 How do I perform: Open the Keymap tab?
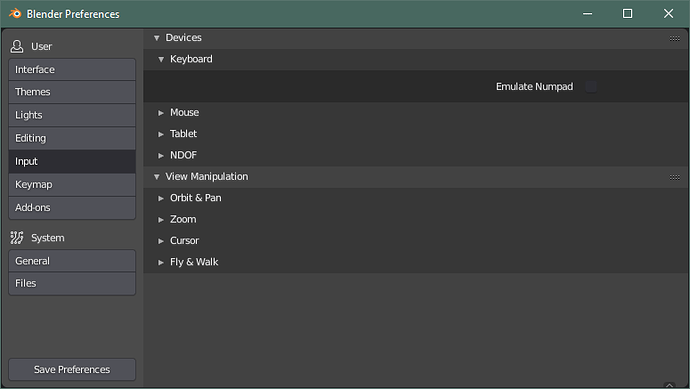coord(72,185)
